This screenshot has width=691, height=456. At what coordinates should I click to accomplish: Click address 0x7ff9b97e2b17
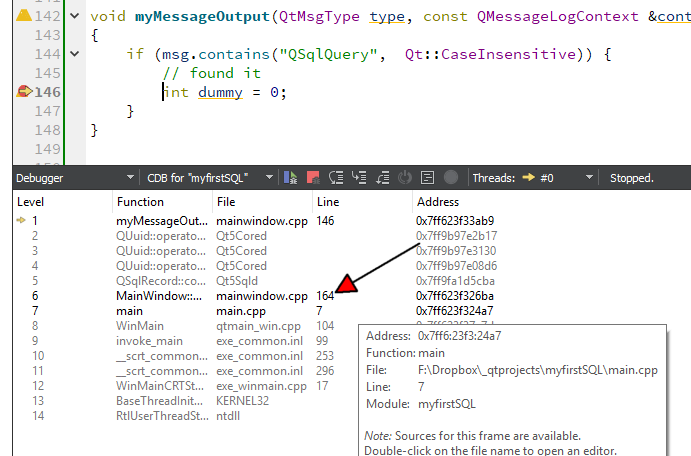point(456,236)
